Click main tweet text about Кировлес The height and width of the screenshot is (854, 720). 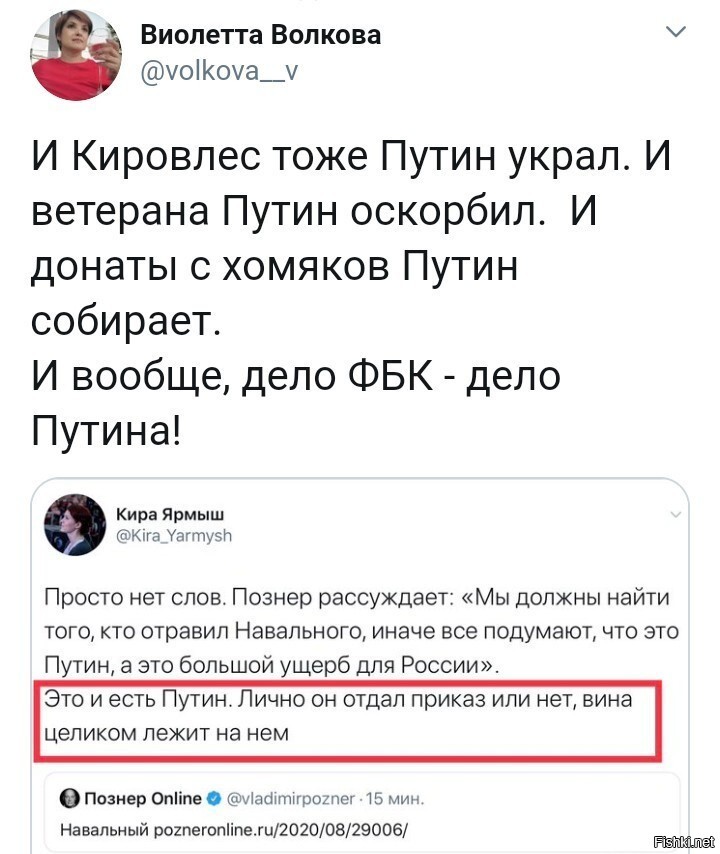click(351, 294)
